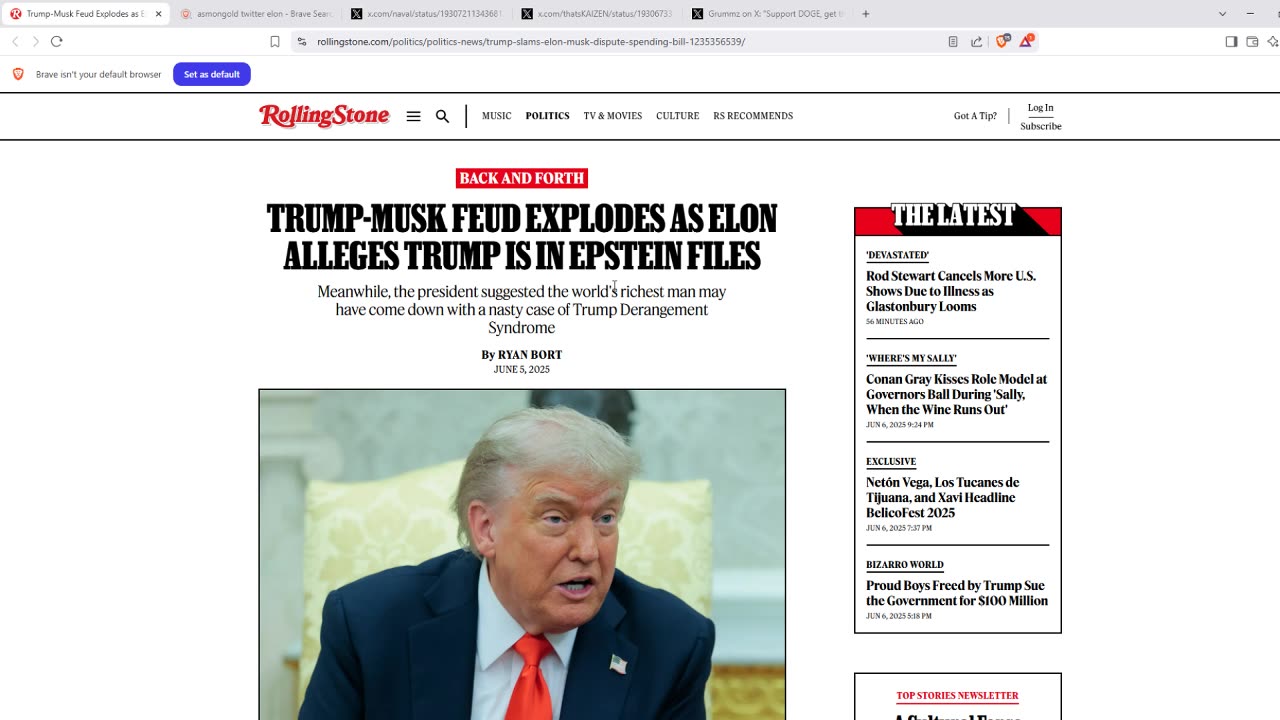1280x720 pixels.
Task: Click the '56 MINUTES AGO' timestamp
Action: pos(895,322)
